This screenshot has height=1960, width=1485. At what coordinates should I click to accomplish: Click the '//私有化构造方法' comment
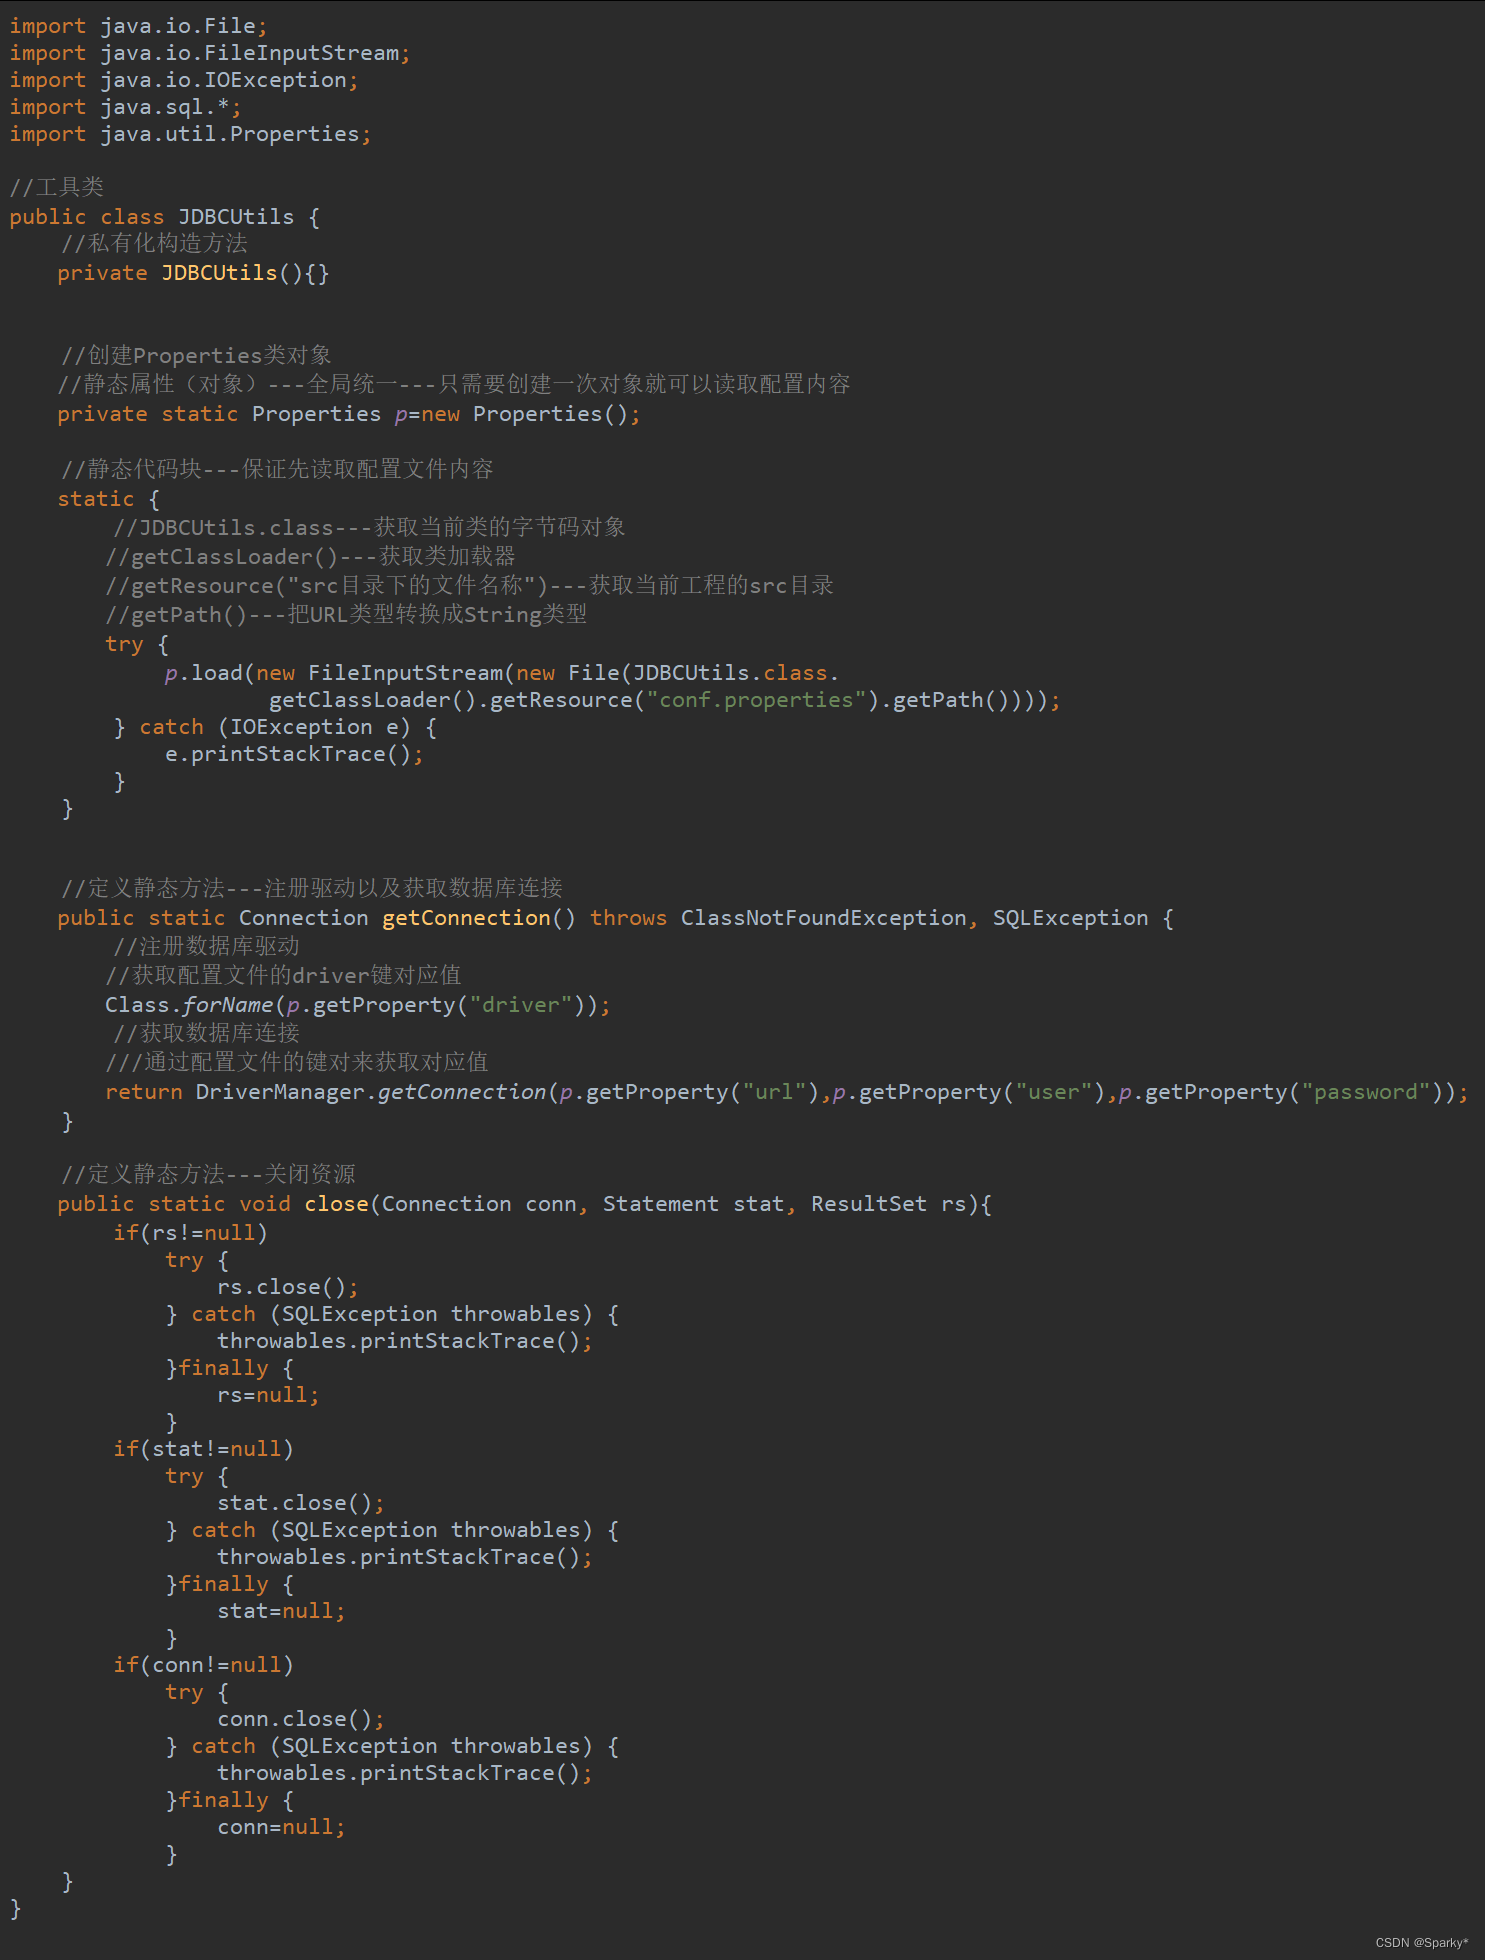pos(154,243)
